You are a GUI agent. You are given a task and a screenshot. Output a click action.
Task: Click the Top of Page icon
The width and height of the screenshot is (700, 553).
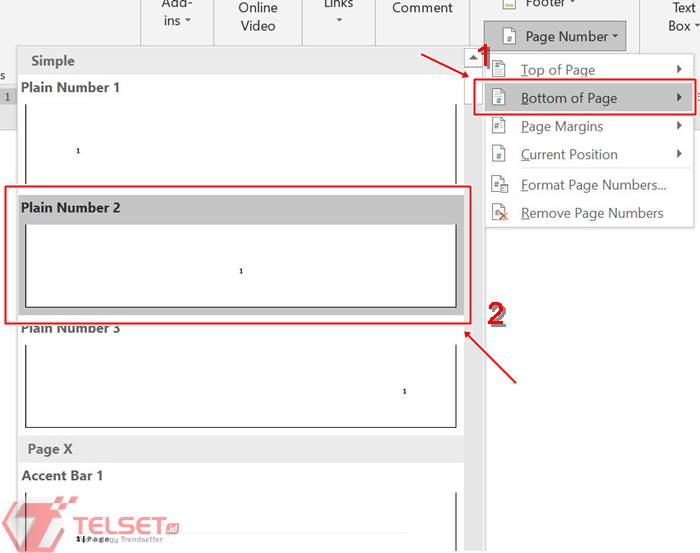pos(499,69)
